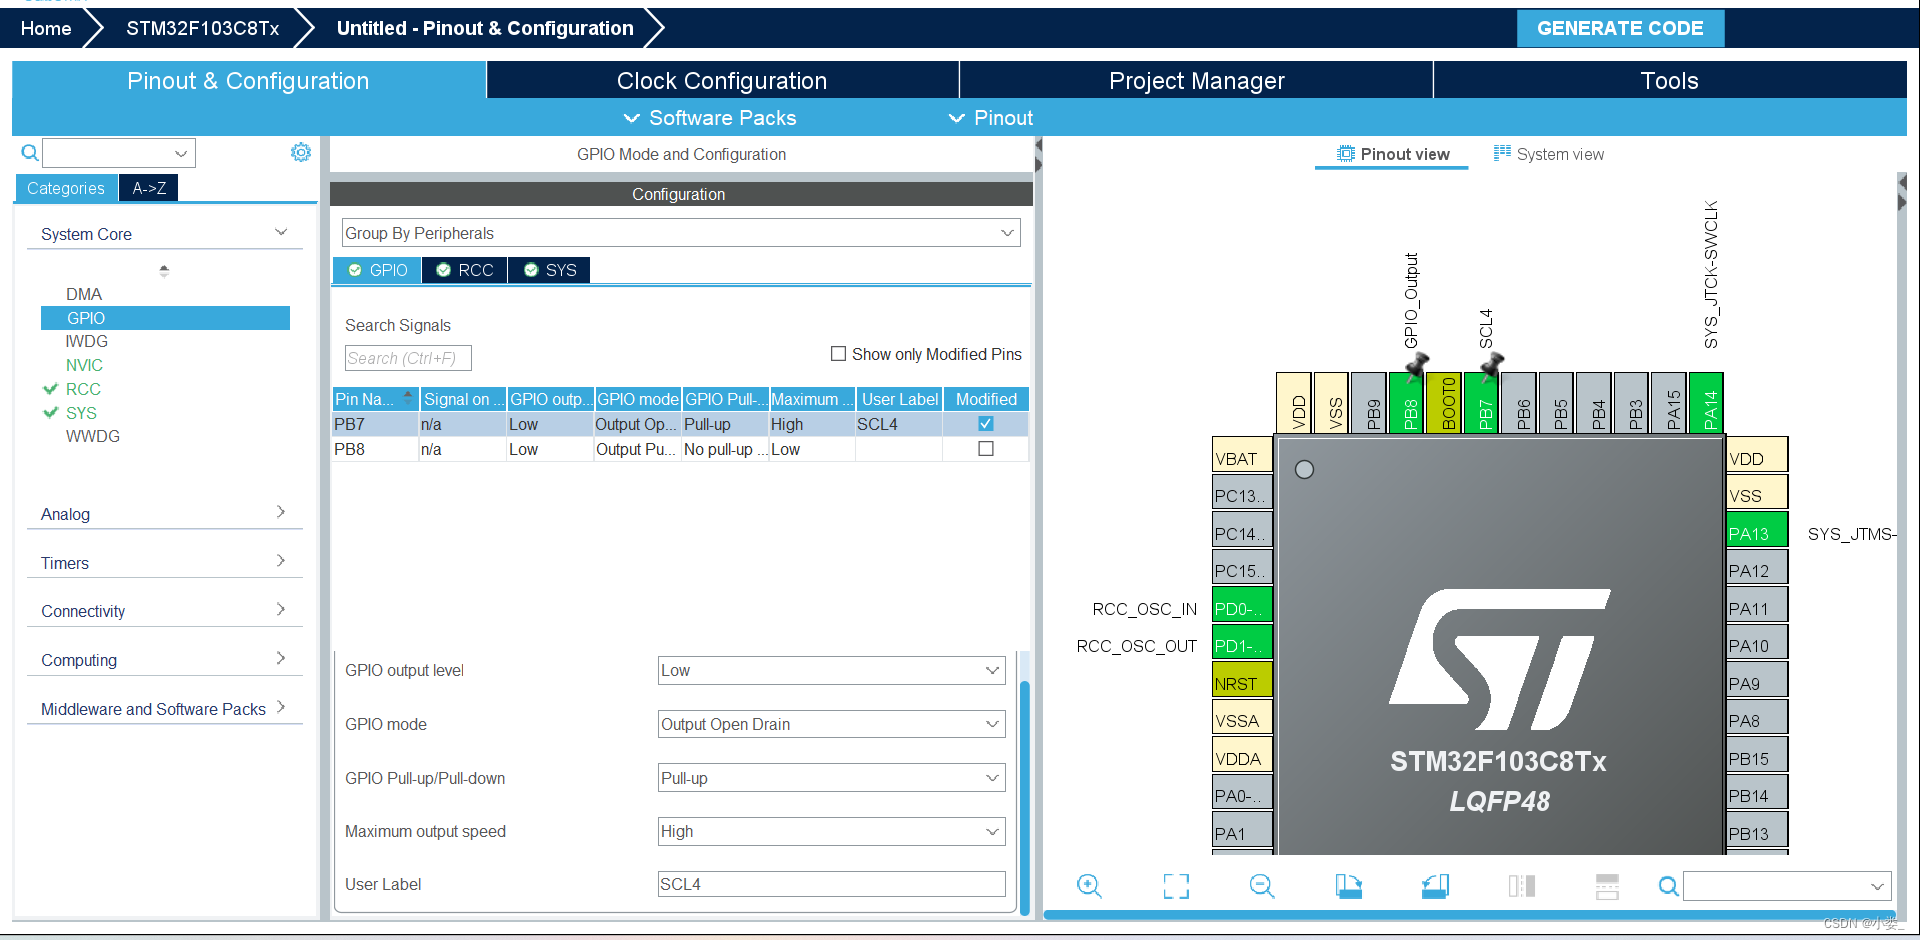This screenshot has height=940, width=1920.
Task: Select the PA14 pin on chip
Action: (x=1706, y=402)
